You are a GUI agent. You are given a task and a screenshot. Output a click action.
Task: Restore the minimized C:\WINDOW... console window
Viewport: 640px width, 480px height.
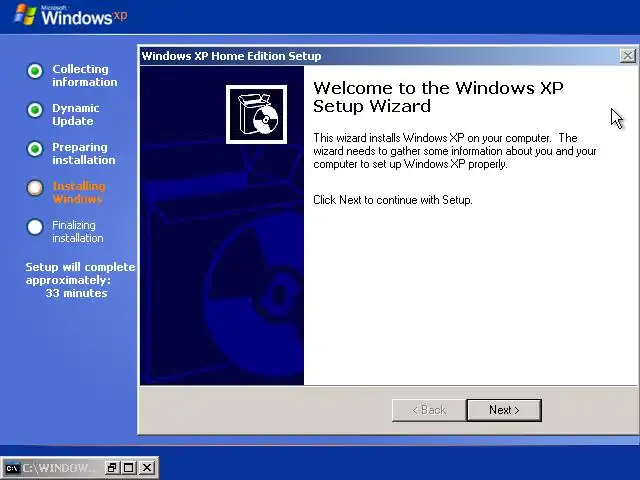pyautogui.click(x=112, y=468)
